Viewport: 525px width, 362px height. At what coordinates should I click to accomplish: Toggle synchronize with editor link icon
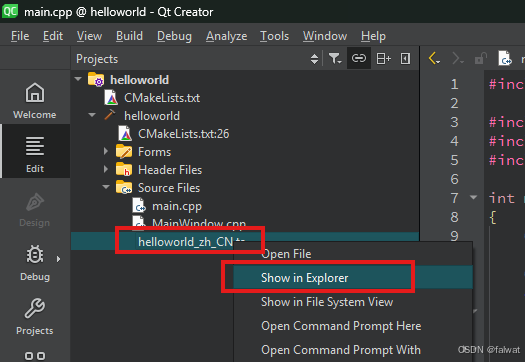[359, 58]
